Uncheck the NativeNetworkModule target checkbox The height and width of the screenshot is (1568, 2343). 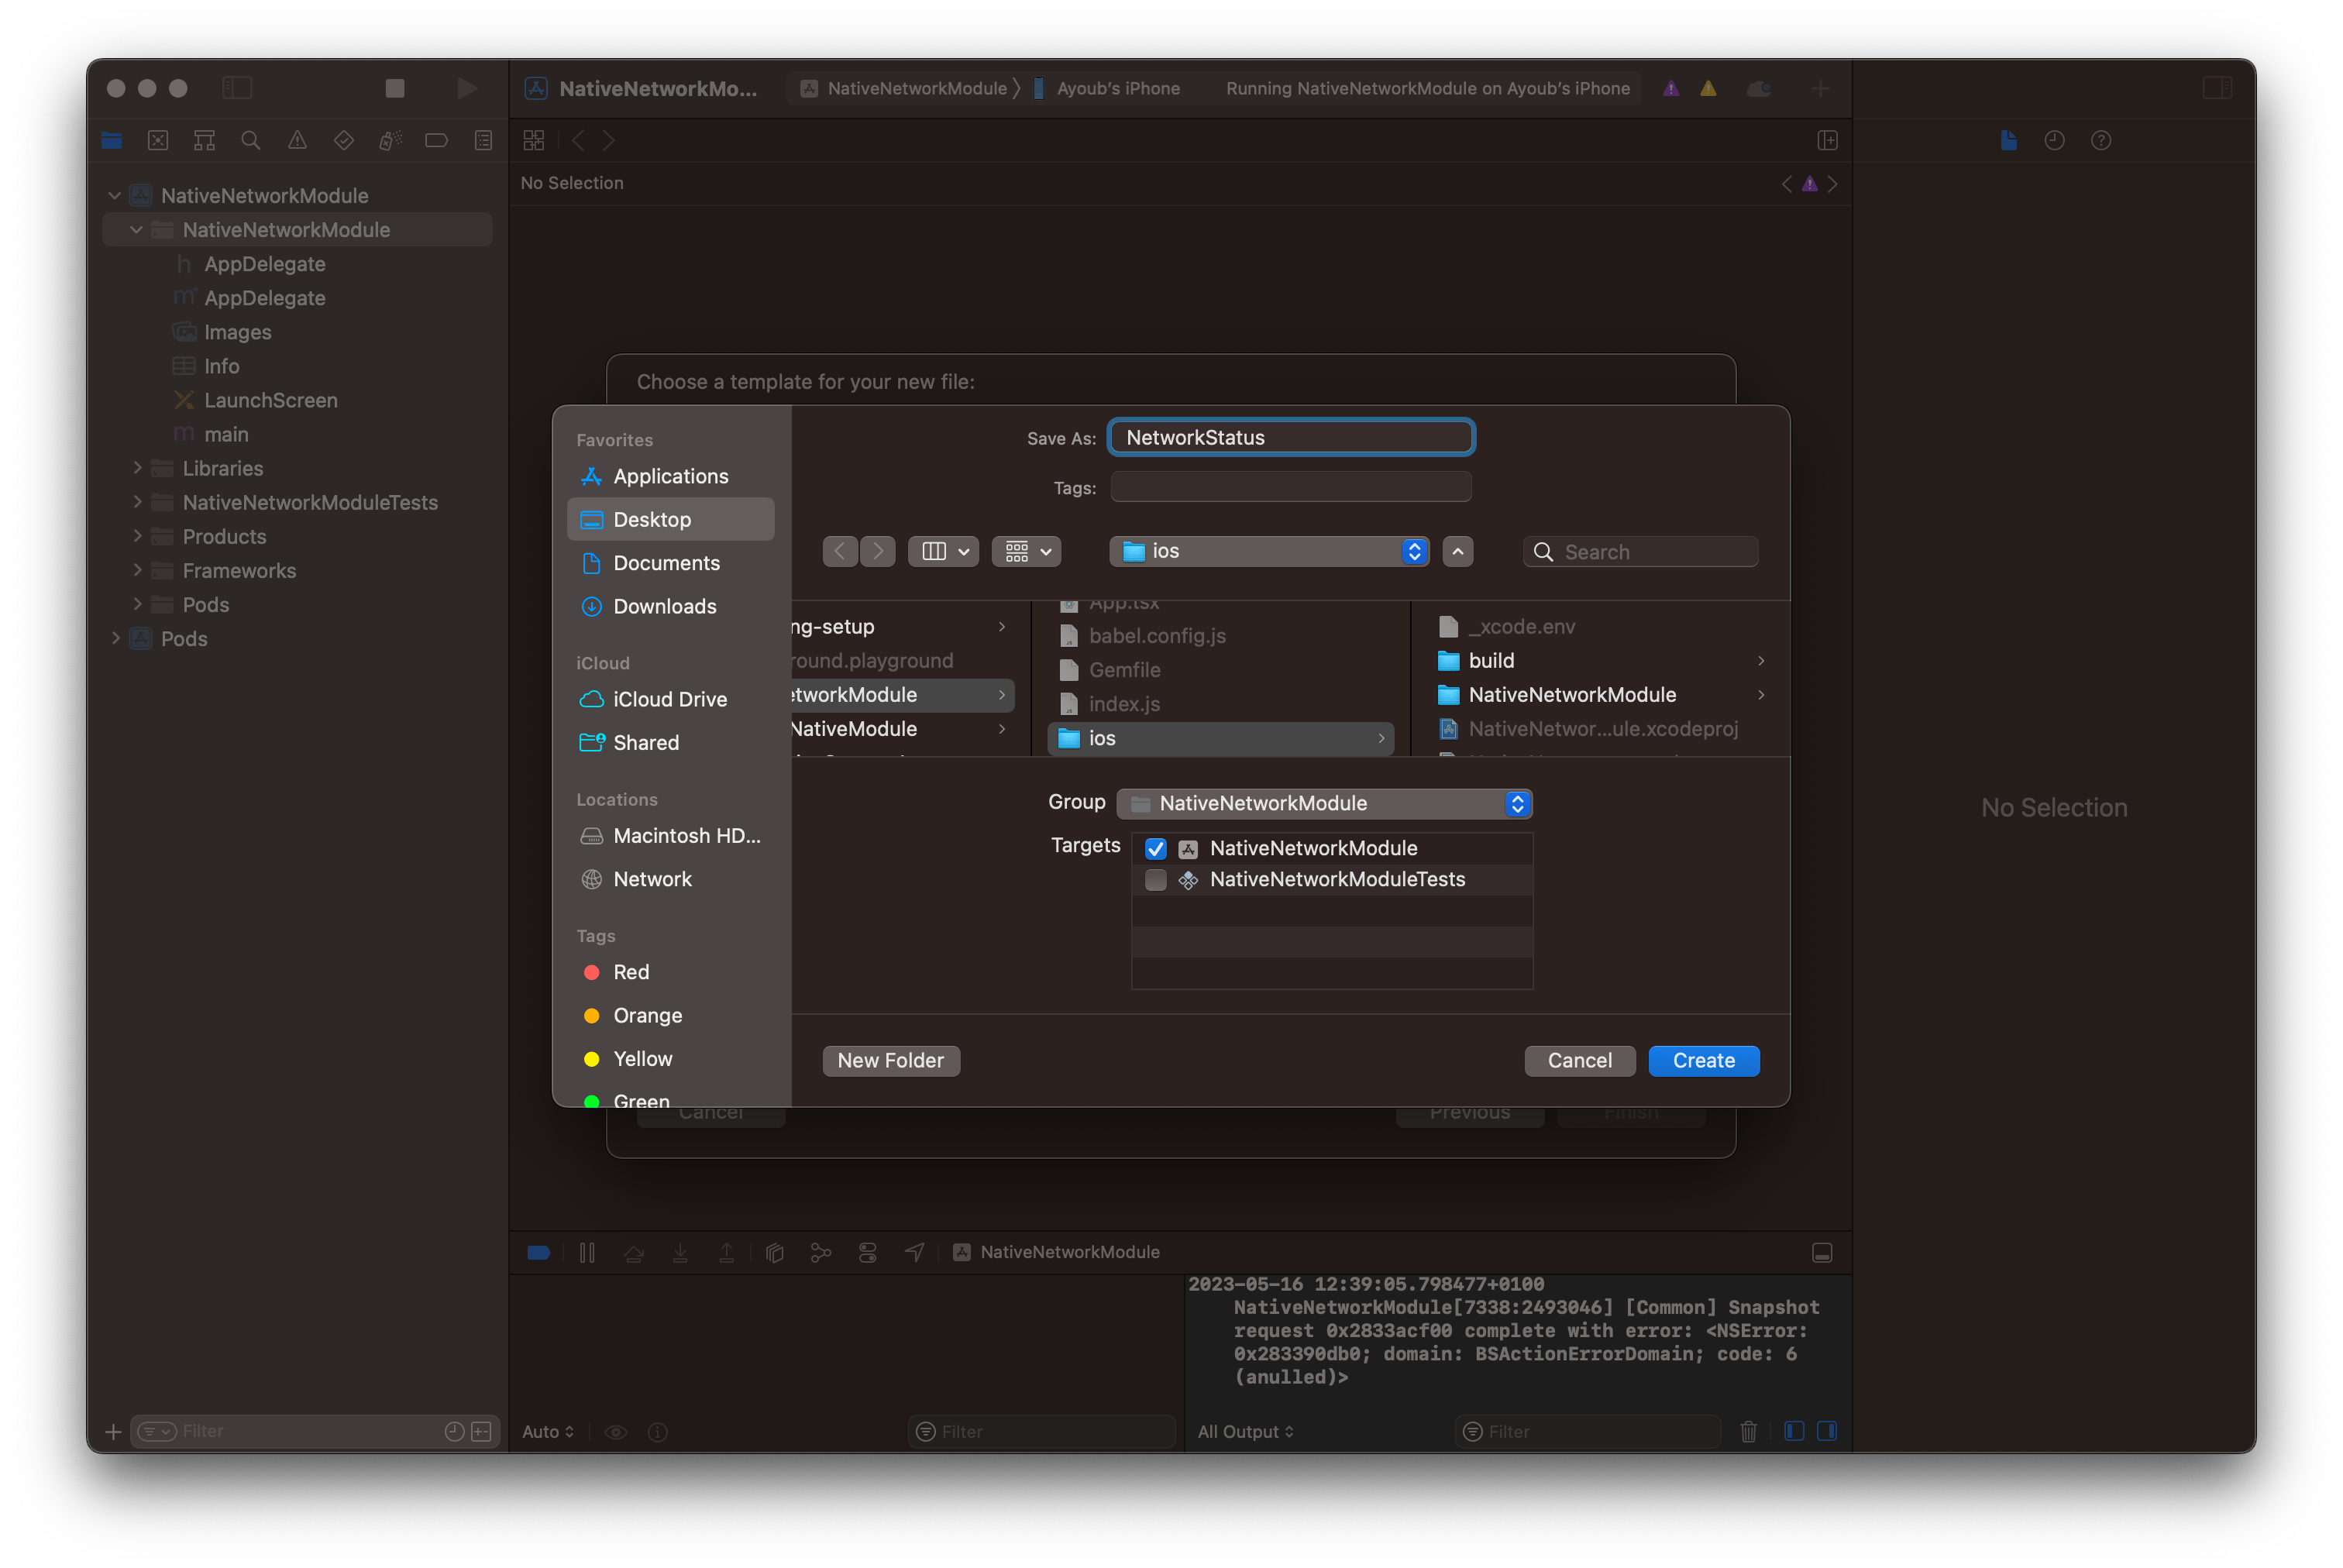(1155, 848)
